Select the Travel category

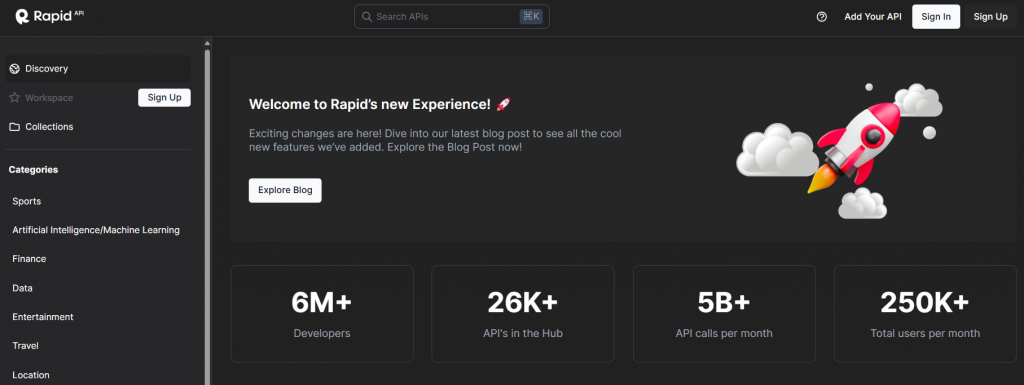pos(25,346)
